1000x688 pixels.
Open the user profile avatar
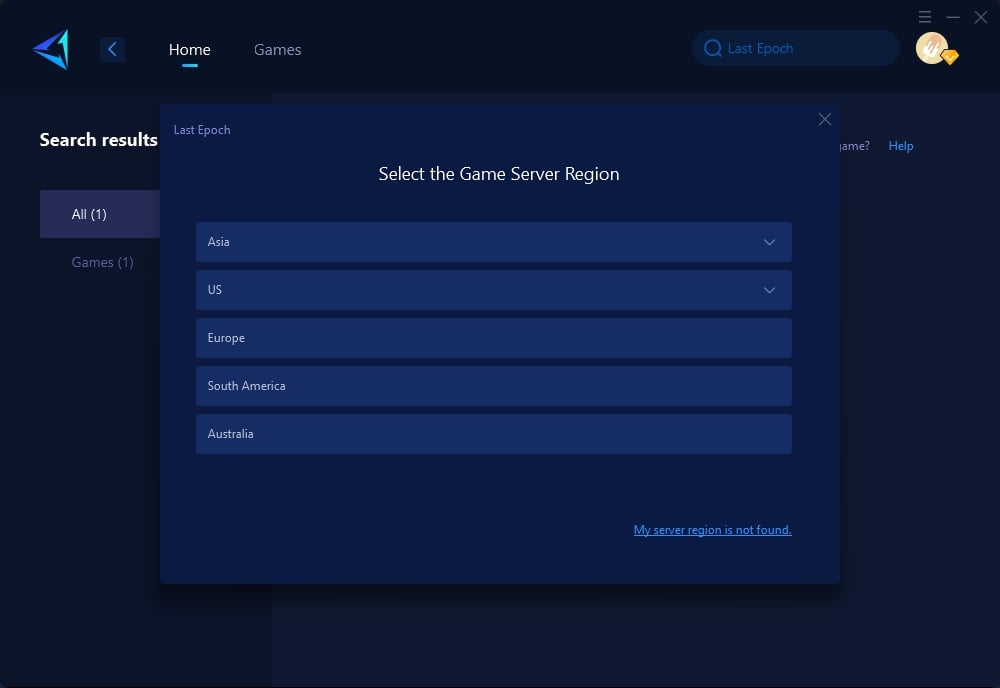click(x=931, y=48)
